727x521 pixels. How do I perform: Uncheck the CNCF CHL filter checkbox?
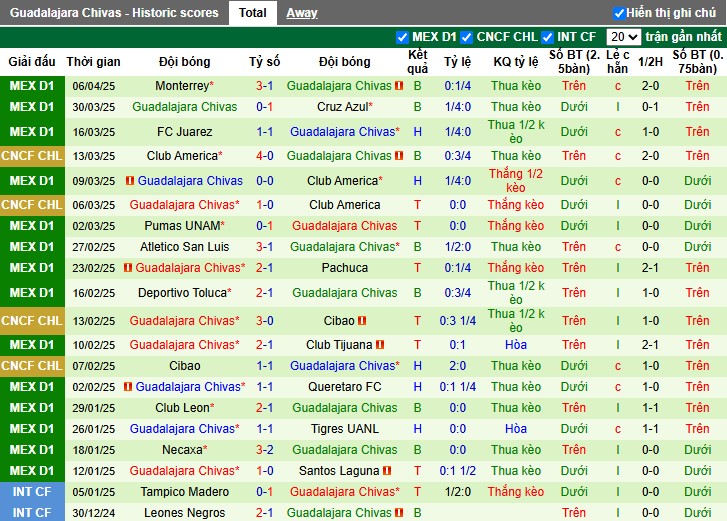click(466, 37)
